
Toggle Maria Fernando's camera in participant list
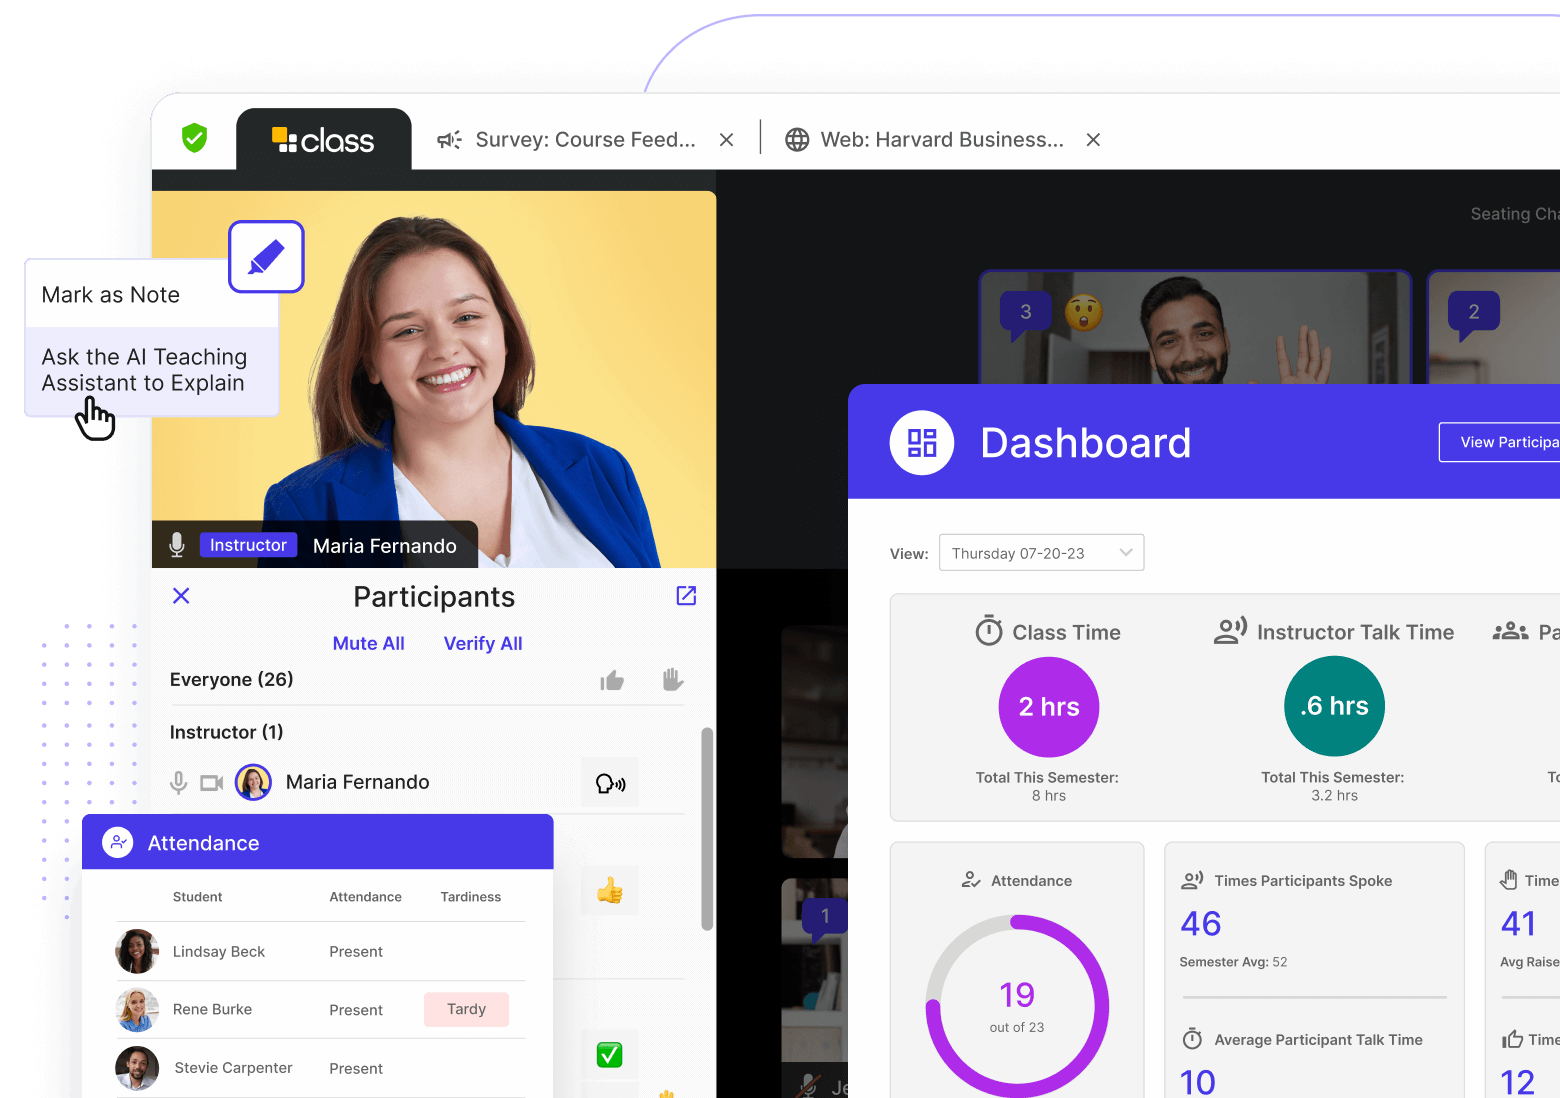pyautogui.click(x=211, y=783)
